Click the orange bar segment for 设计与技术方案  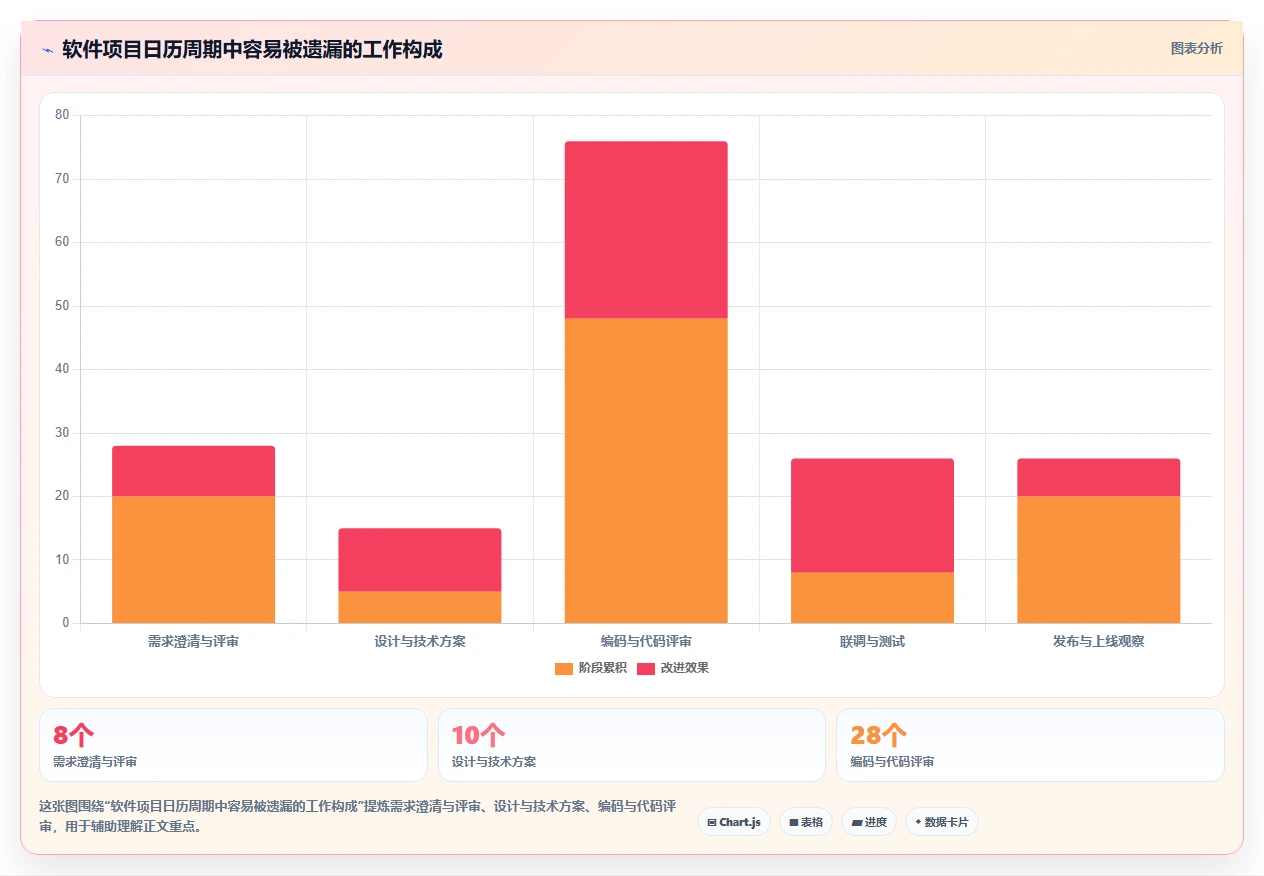coord(420,607)
